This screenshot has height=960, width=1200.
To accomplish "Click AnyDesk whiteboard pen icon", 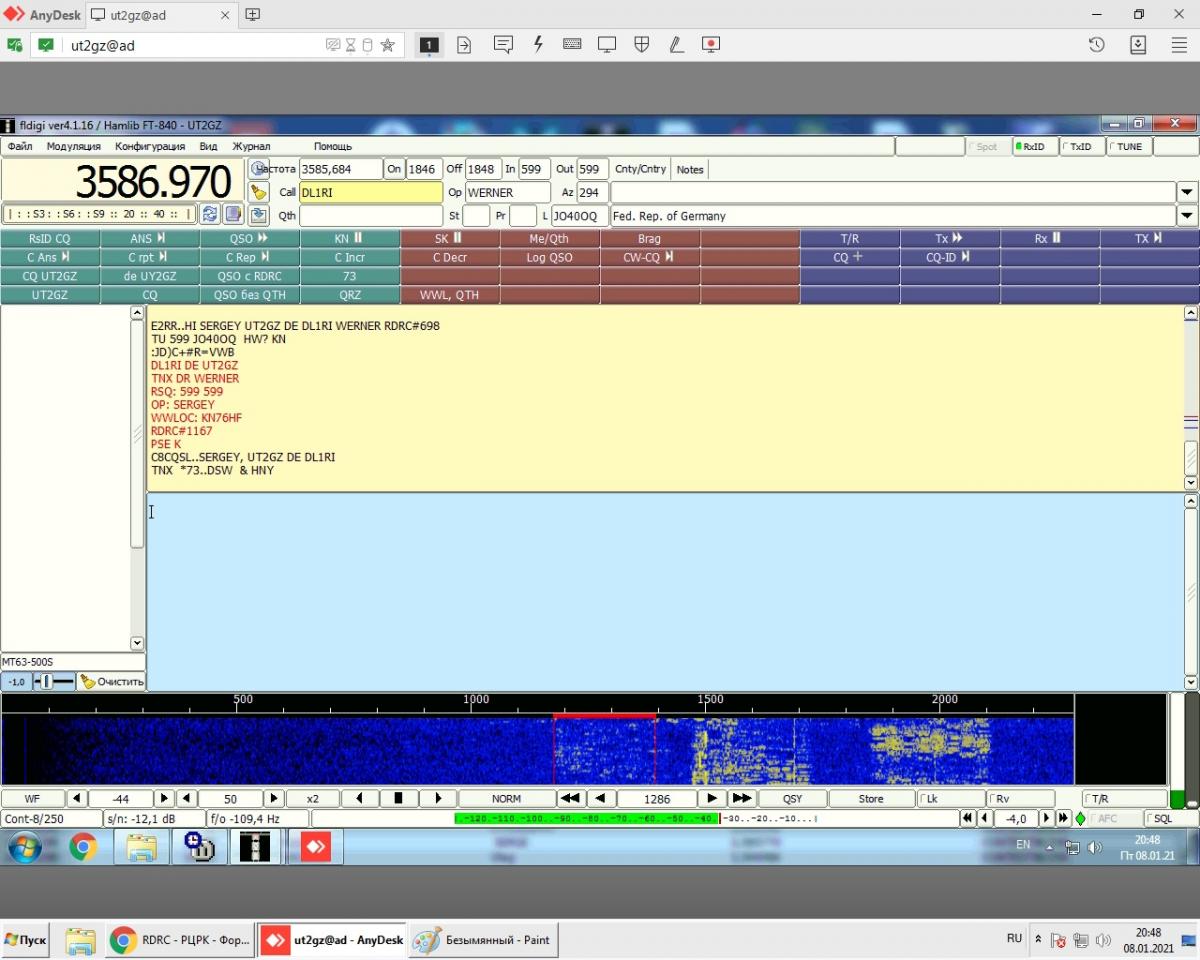I will pos(676,45).
